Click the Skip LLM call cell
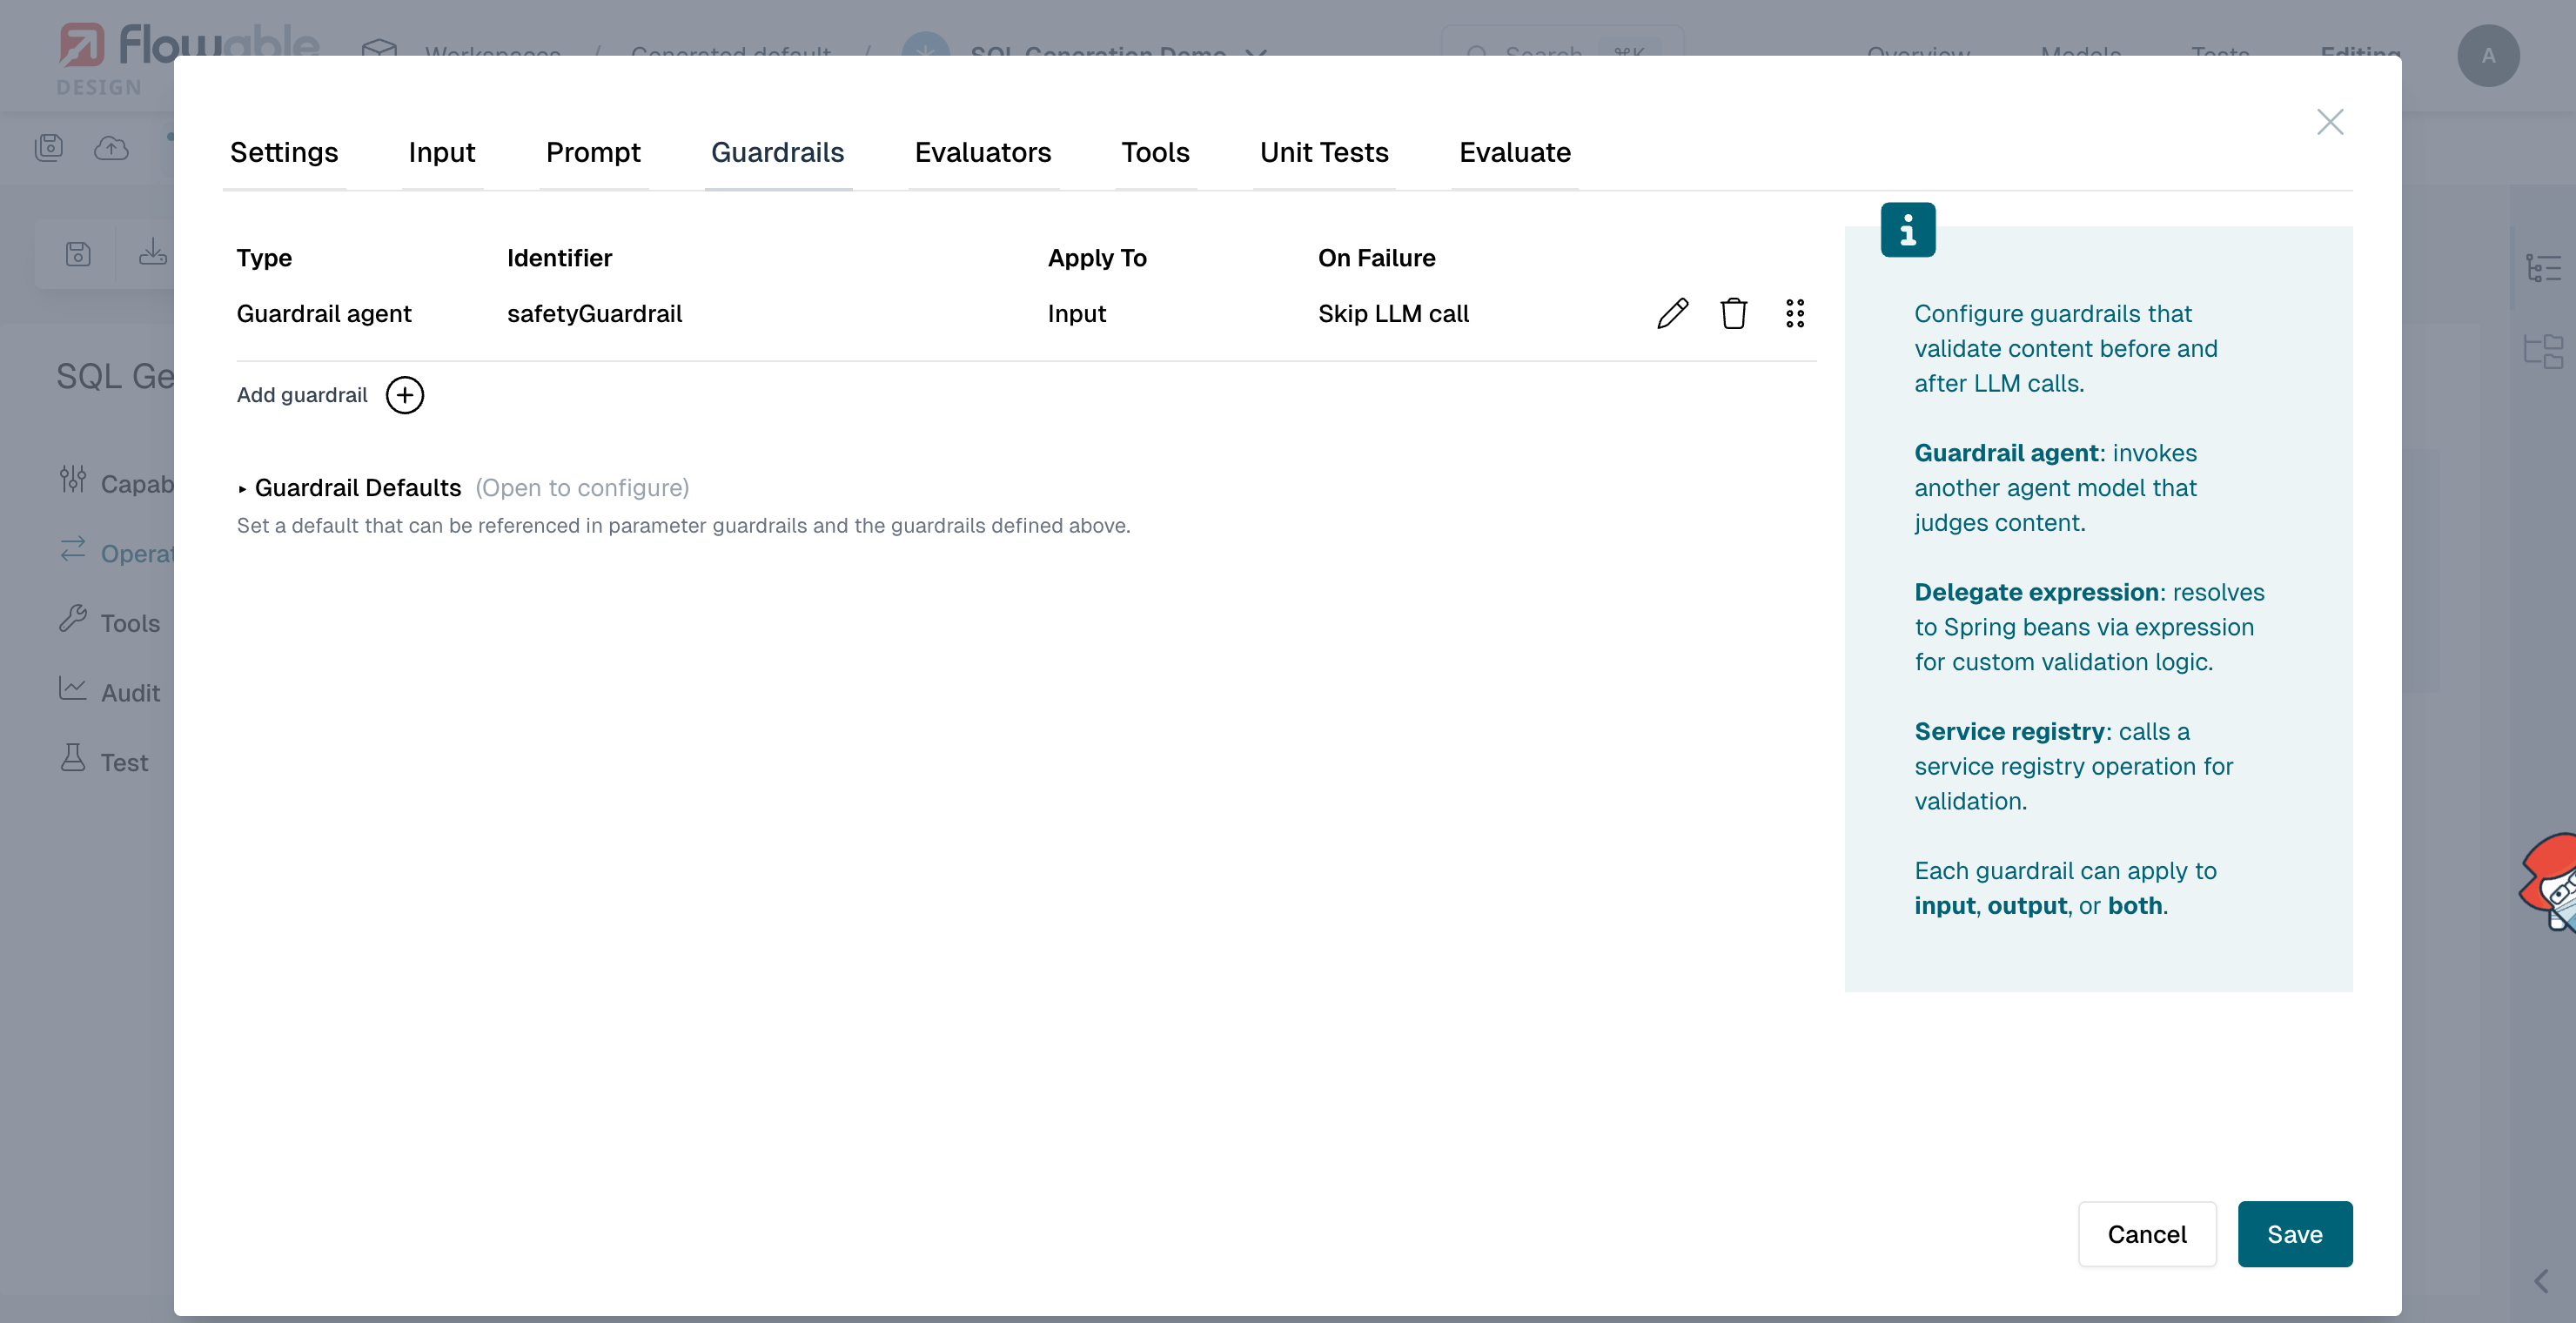This screenshot has width=2576, height=1323. [1393, 314]
